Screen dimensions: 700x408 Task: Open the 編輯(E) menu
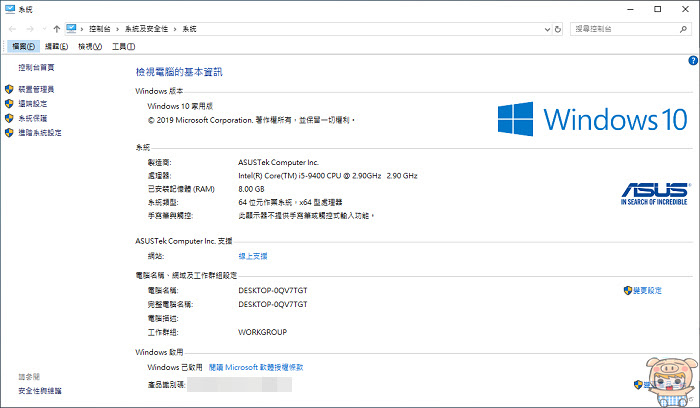(x=56, y=46)
